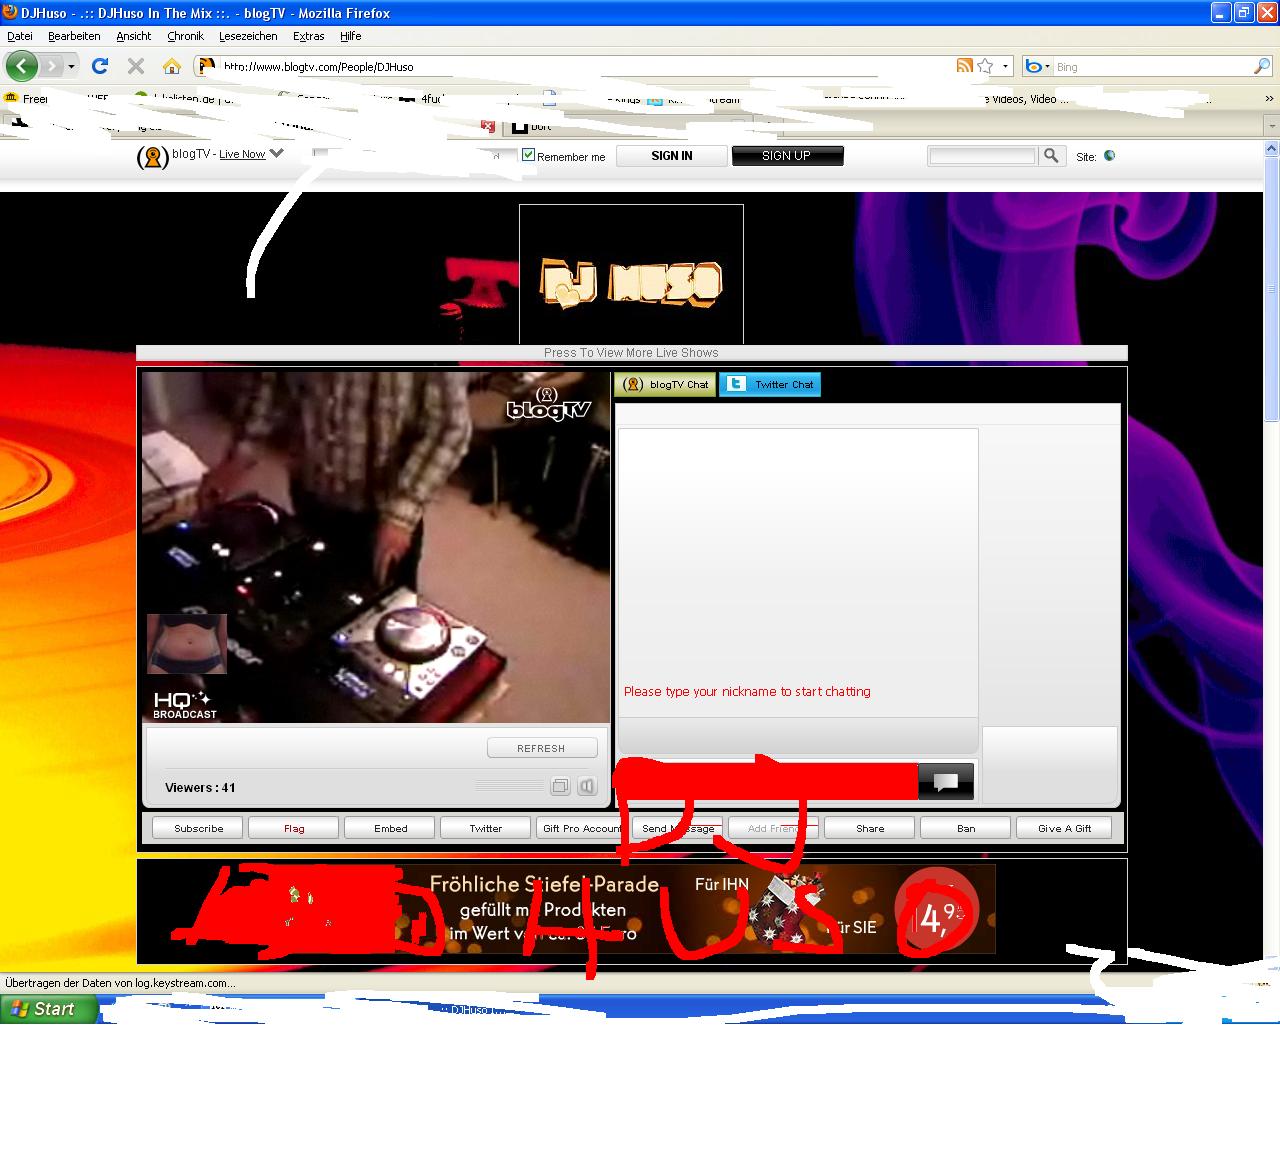
Task: Click the Stop loading X icon
Action: click(x=136, y=66)
